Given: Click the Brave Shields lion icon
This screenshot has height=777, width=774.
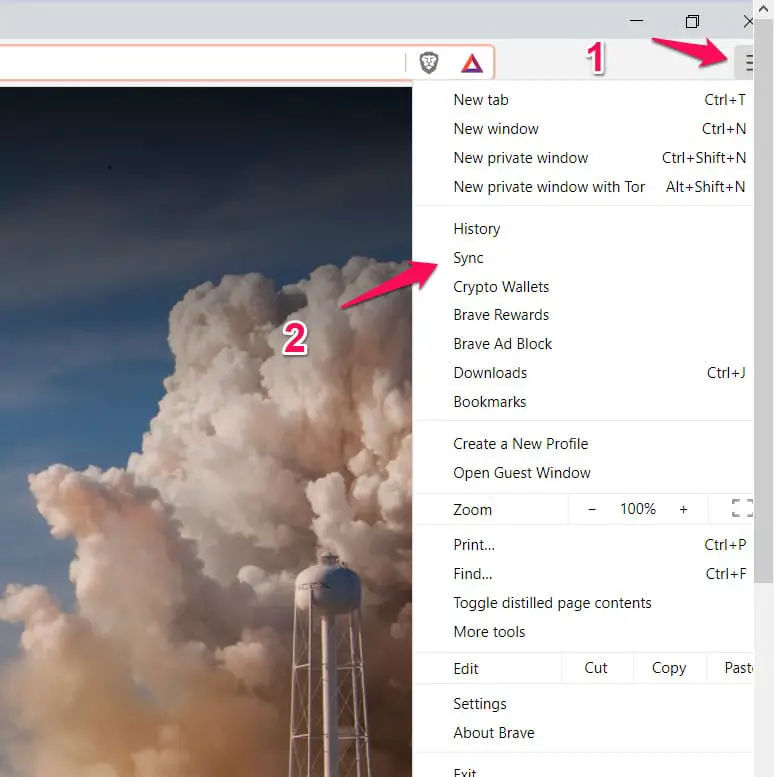Looking at the screenshot, I should coord(429,63).
